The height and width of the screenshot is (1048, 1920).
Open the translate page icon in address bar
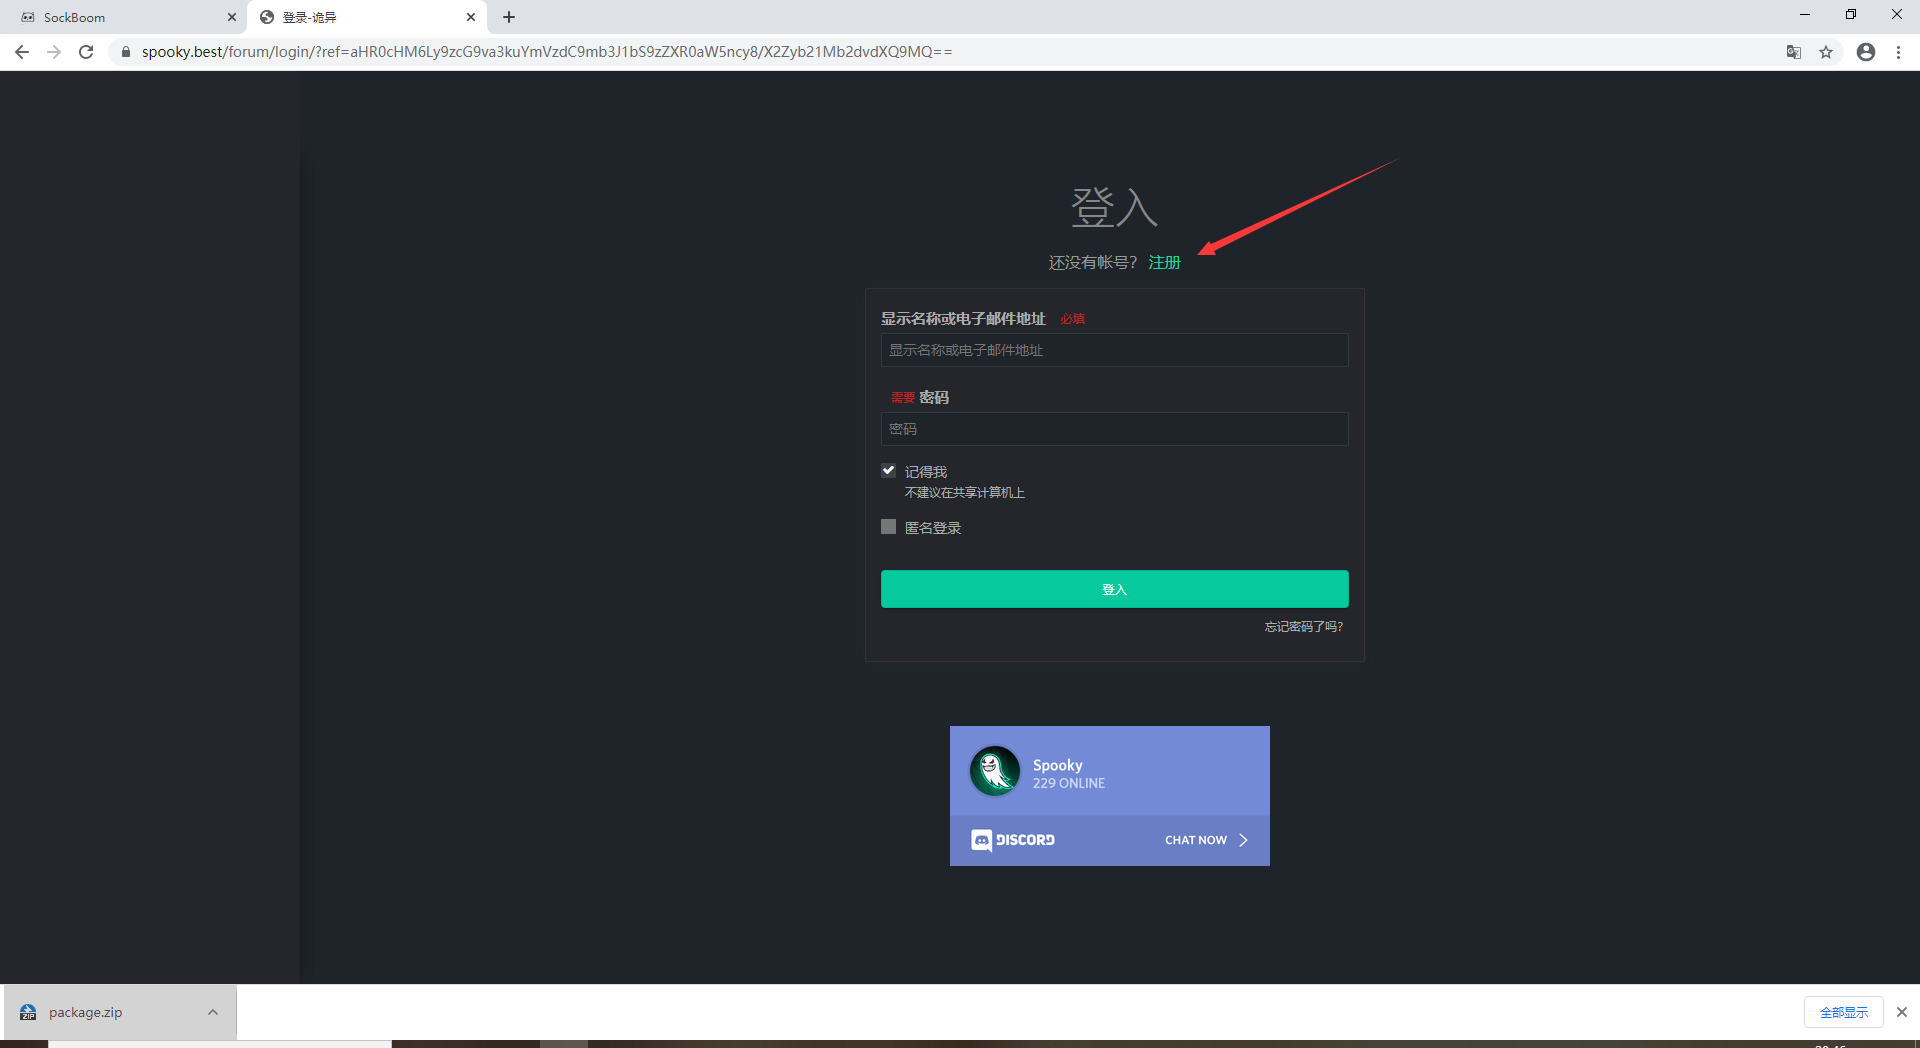(1794, 52)
